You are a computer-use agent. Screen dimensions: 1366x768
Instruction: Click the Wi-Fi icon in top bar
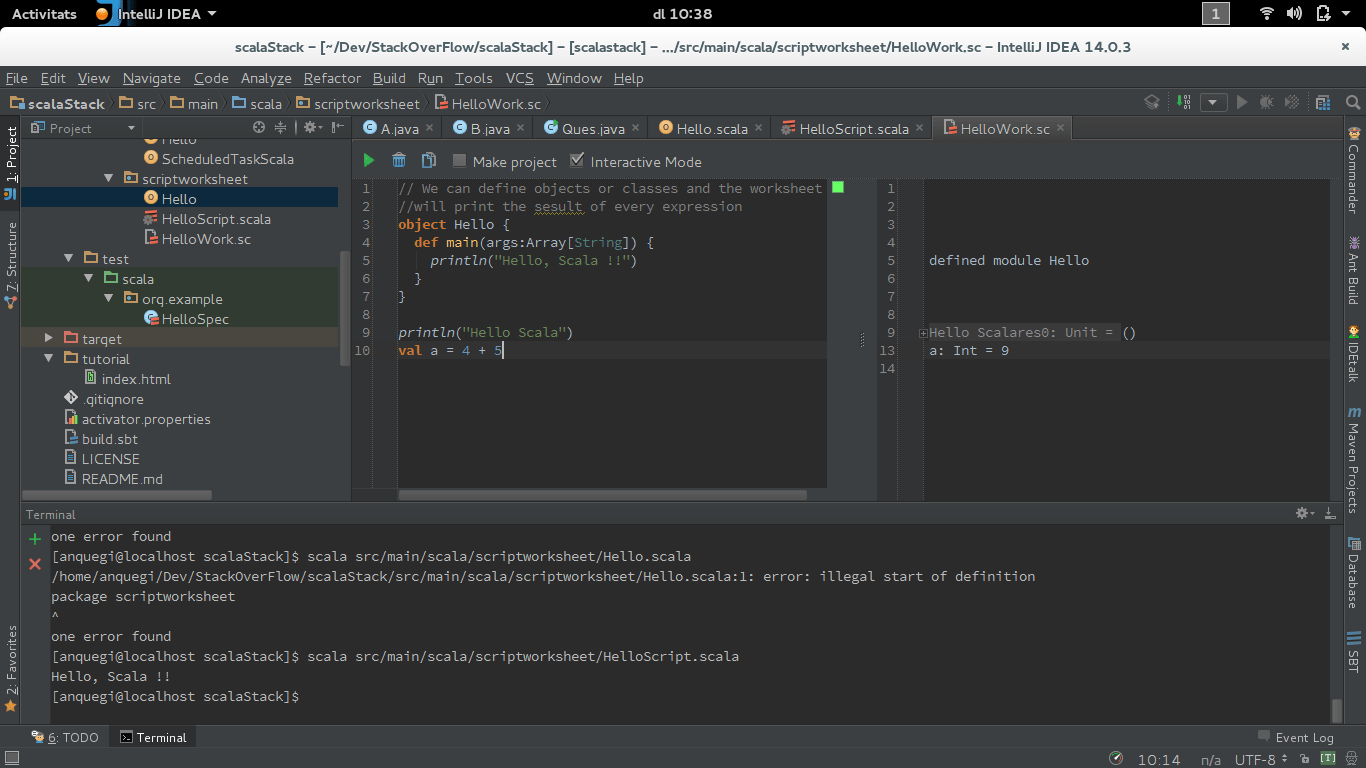(x=1267, y=13)
